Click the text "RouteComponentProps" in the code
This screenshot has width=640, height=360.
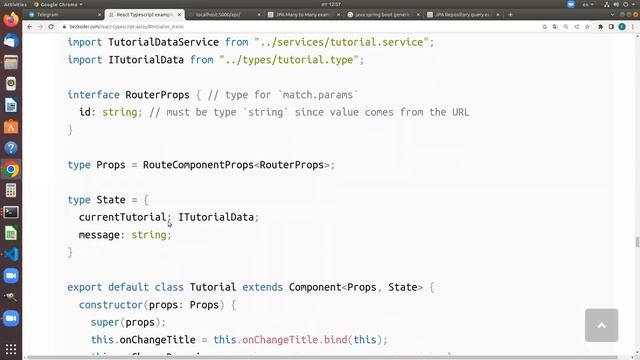tap(198, 165)
